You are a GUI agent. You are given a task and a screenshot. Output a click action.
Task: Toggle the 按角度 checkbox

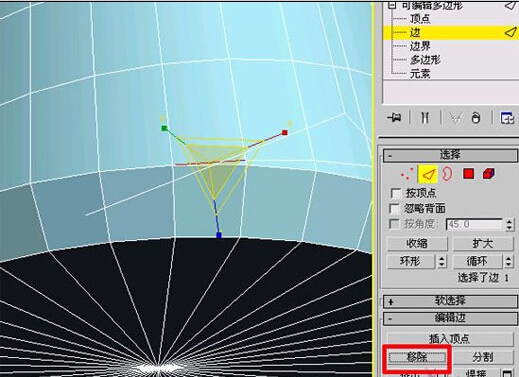[x=394, y=224]
